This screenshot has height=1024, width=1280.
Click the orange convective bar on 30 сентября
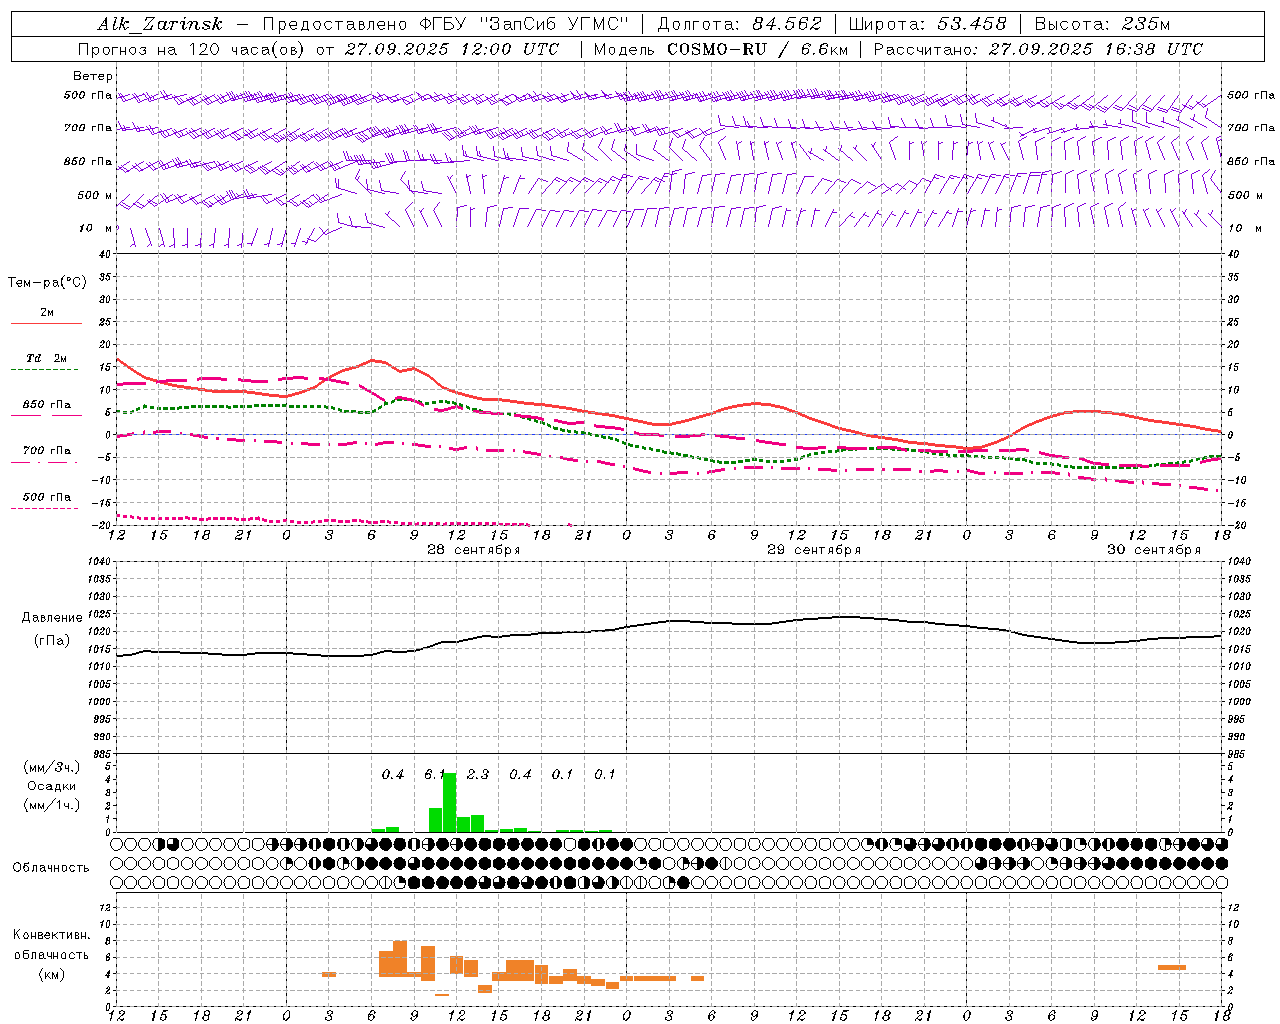pos(1172,967)
